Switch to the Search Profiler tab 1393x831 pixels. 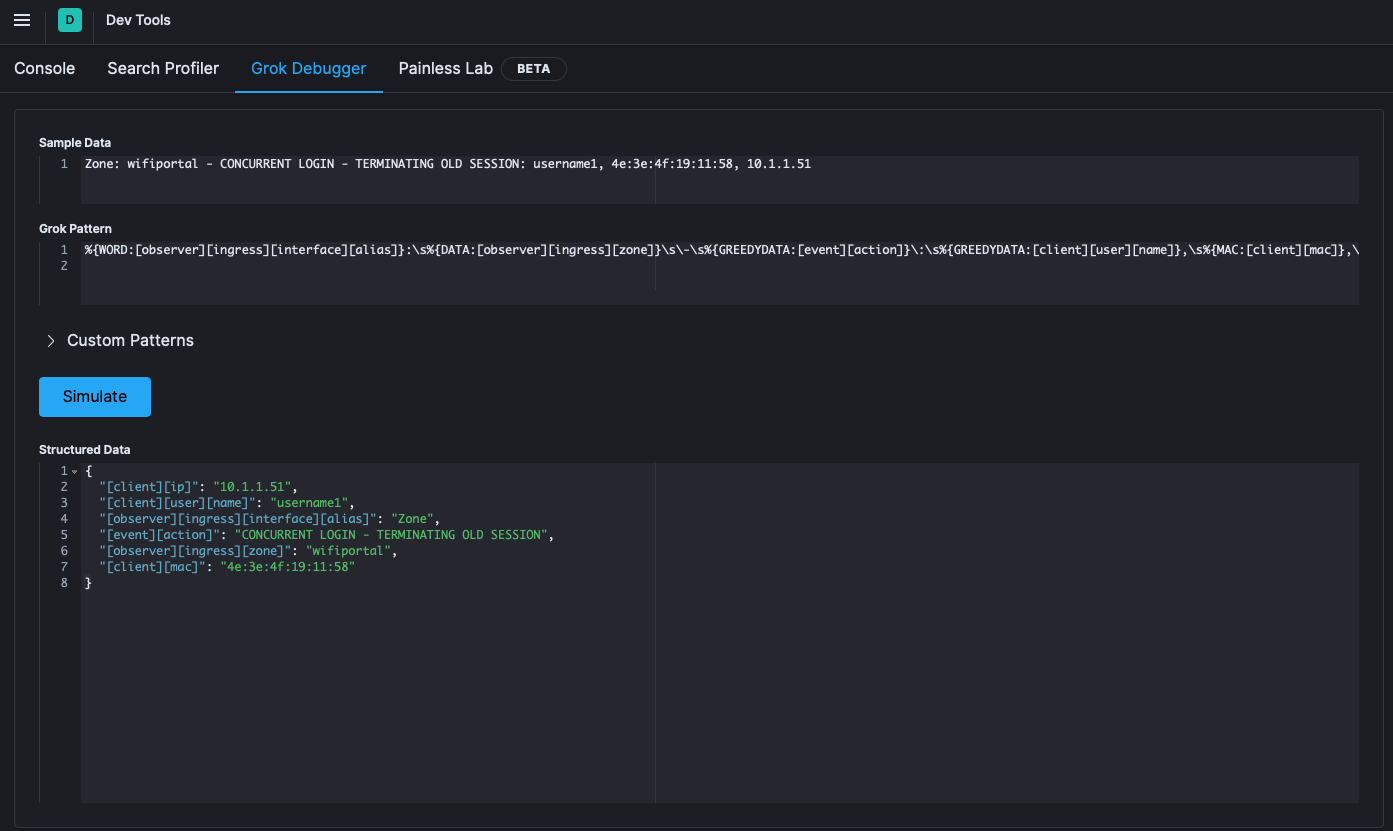[163, 68]
